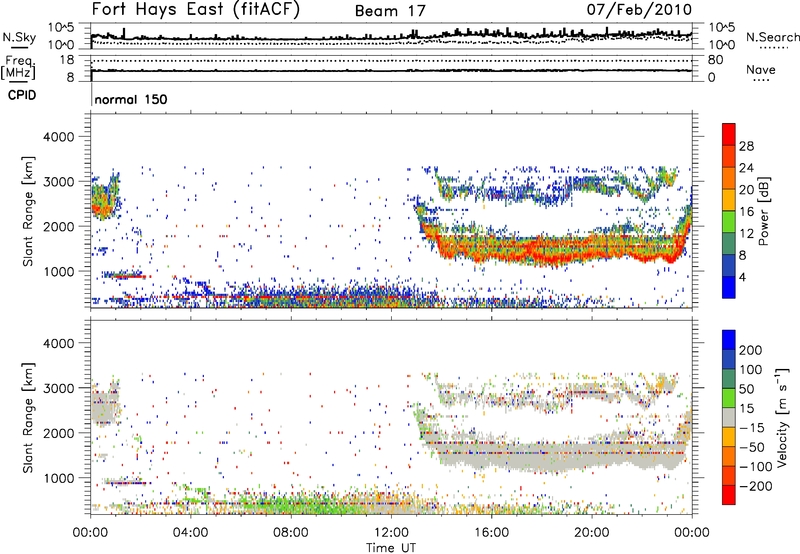Image resolution: width=800 pixels, height=554 pixels.
Task: Click the '4' power colorbar tick
Action: coord(742,278)
